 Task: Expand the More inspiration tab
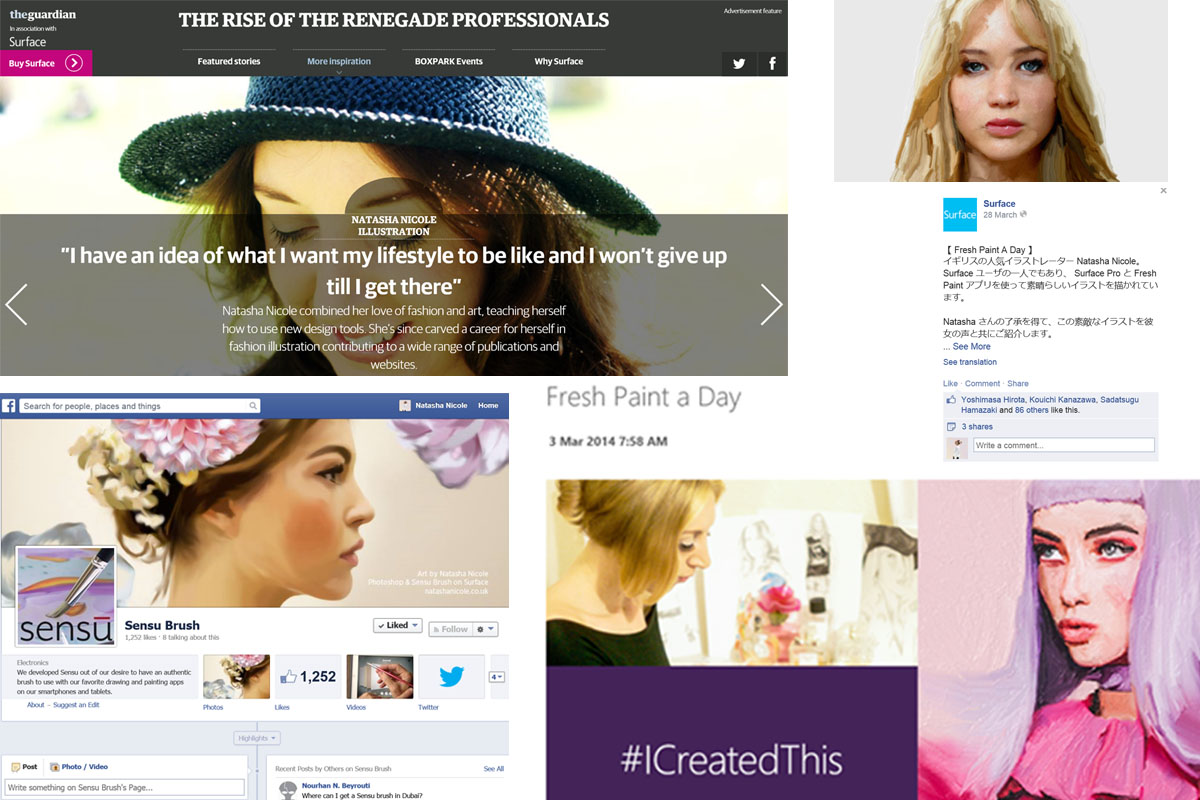coord(339,62)
